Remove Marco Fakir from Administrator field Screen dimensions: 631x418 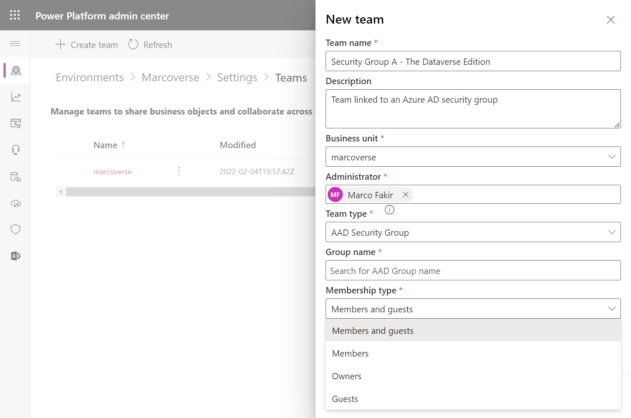[x=405, y=195]
